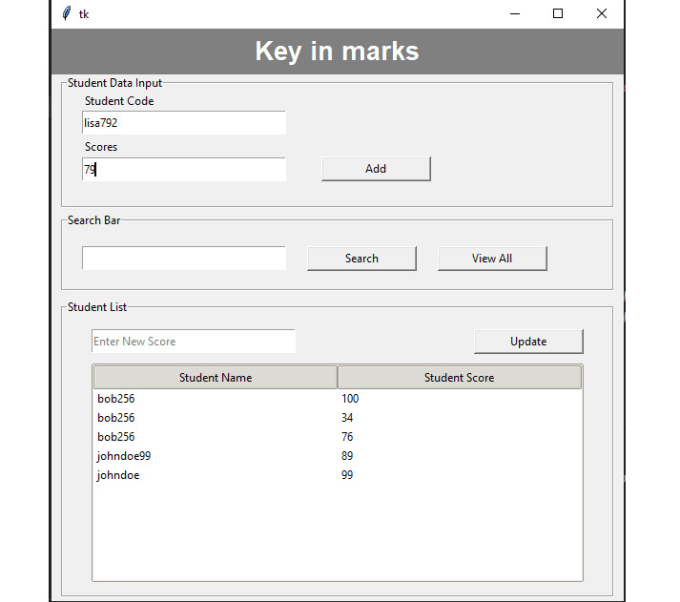Click the Student Code label
680x602 pixels.
click(119, 101)
